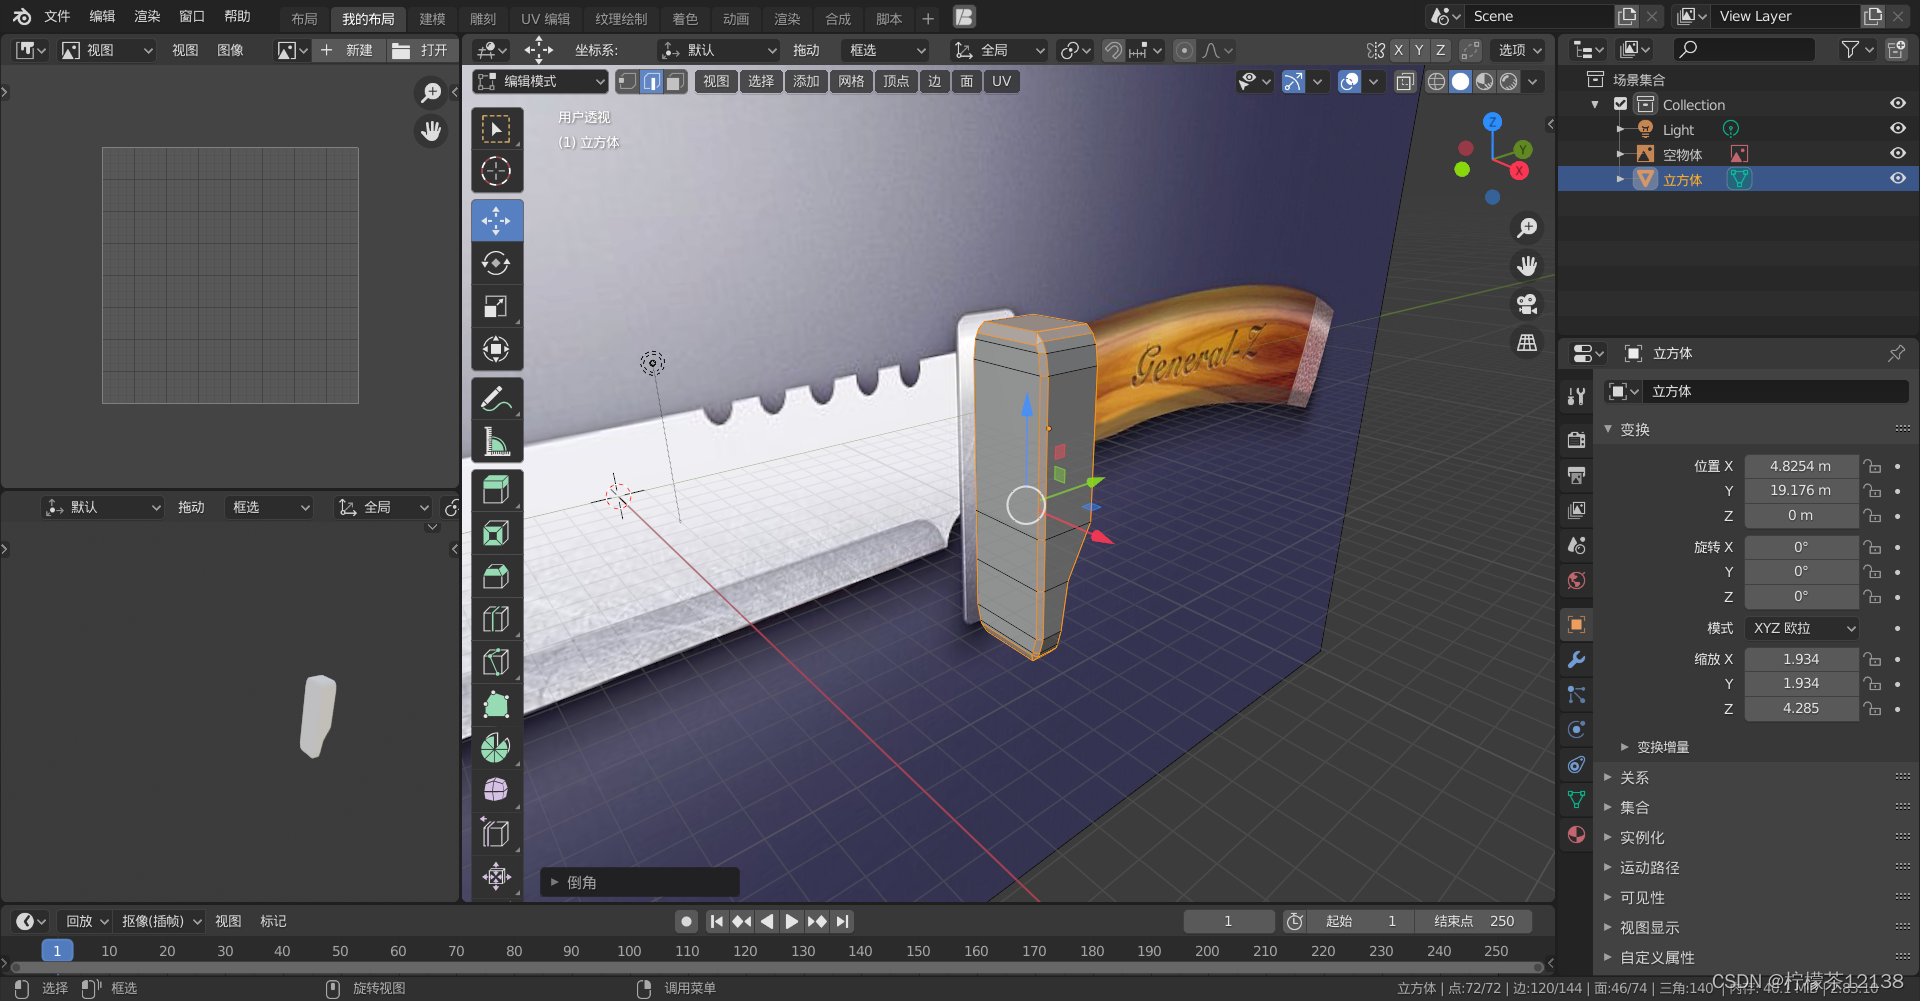Select the Box Select tool
This screenshot has height=1001, width=1920.
pos(496,129)
